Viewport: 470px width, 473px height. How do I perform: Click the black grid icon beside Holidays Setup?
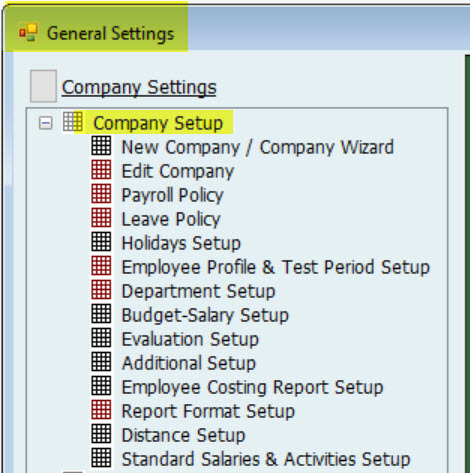[101, 242]
